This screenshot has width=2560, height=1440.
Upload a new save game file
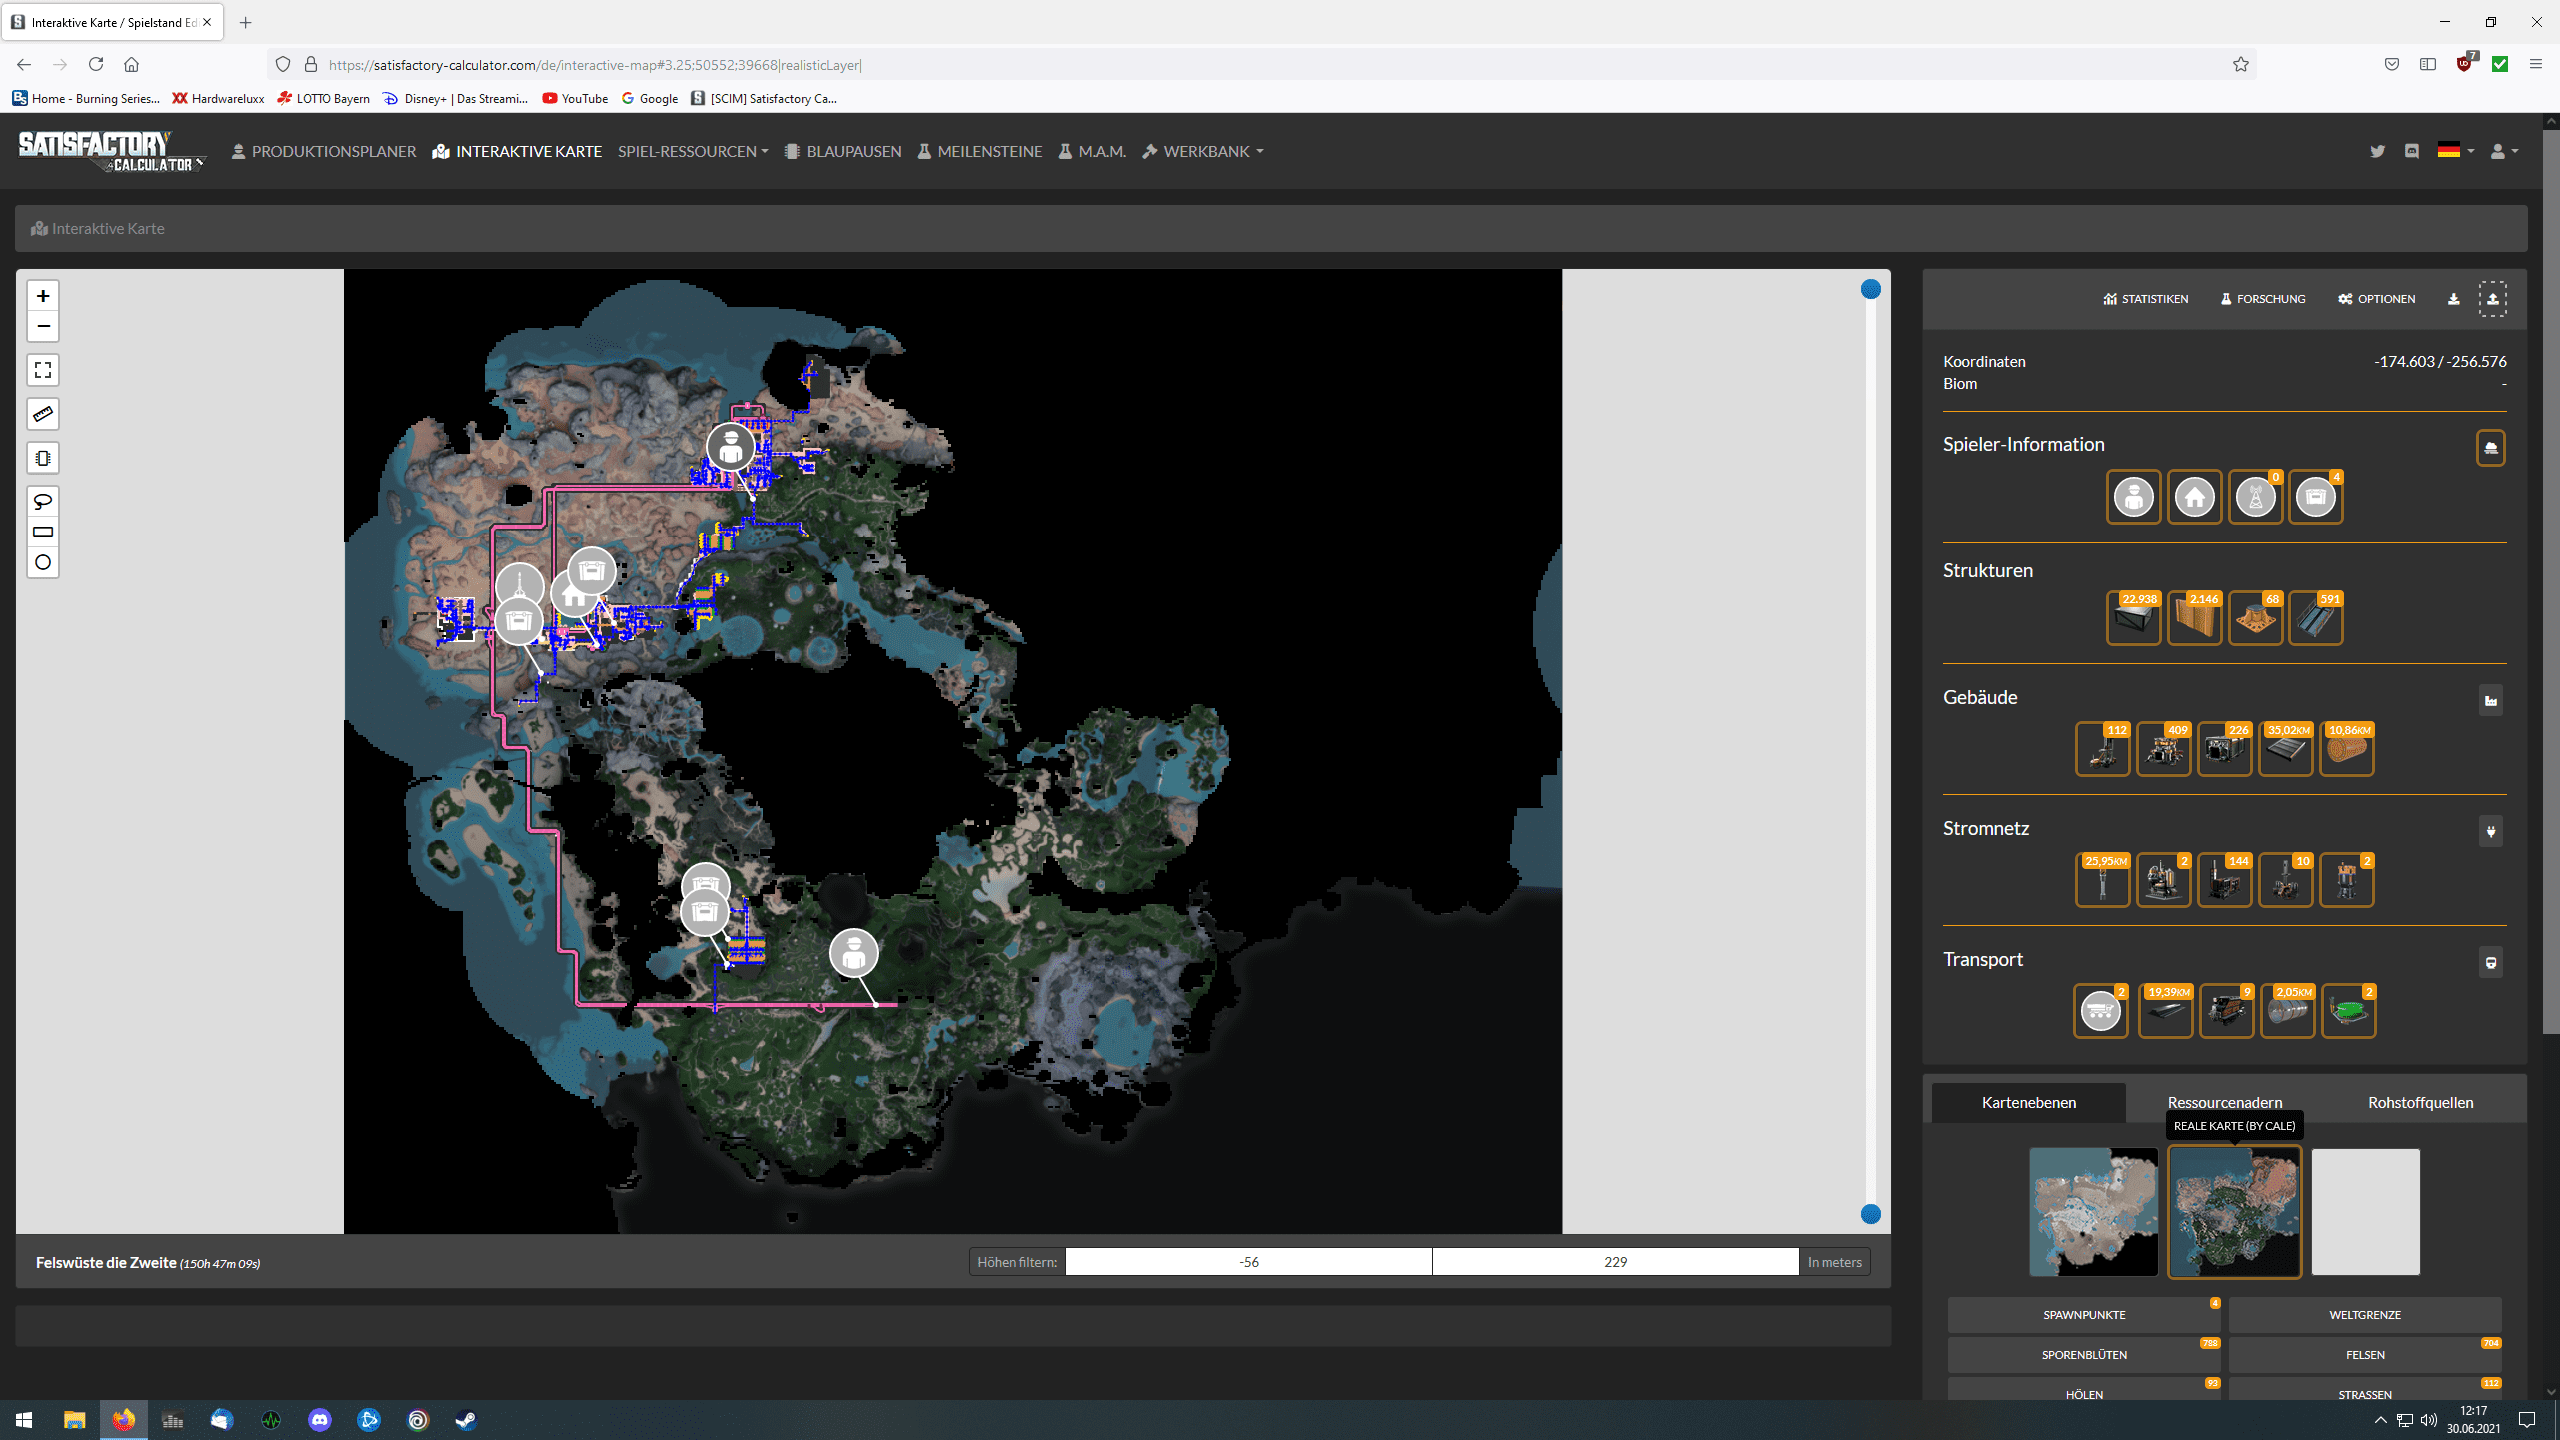[x=2492, y=299]
